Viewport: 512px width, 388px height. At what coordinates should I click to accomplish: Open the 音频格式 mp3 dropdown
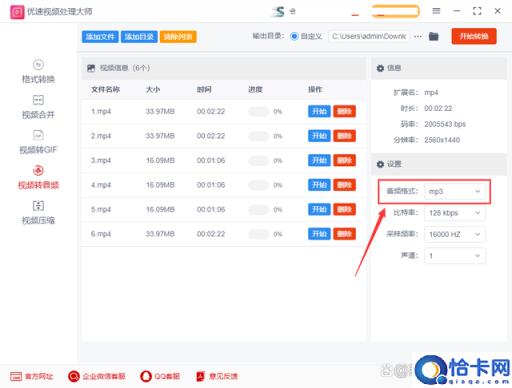(x=455, y=191)
